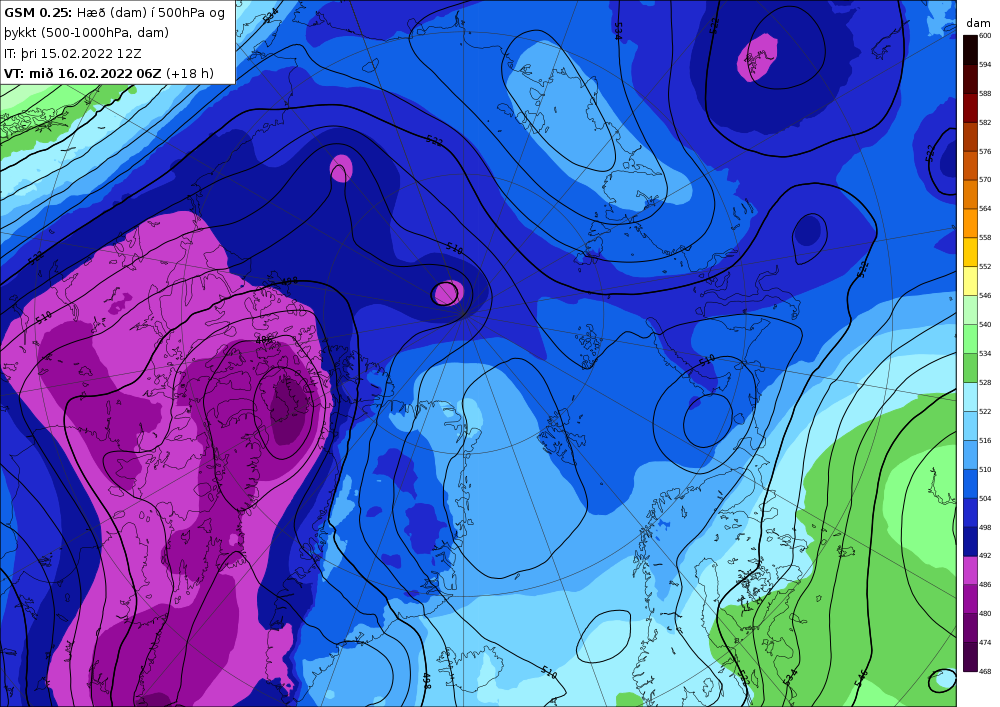The width and height of the screenshot is (1000, 707).
Task: Click the legend label 588
Action: 985,94
